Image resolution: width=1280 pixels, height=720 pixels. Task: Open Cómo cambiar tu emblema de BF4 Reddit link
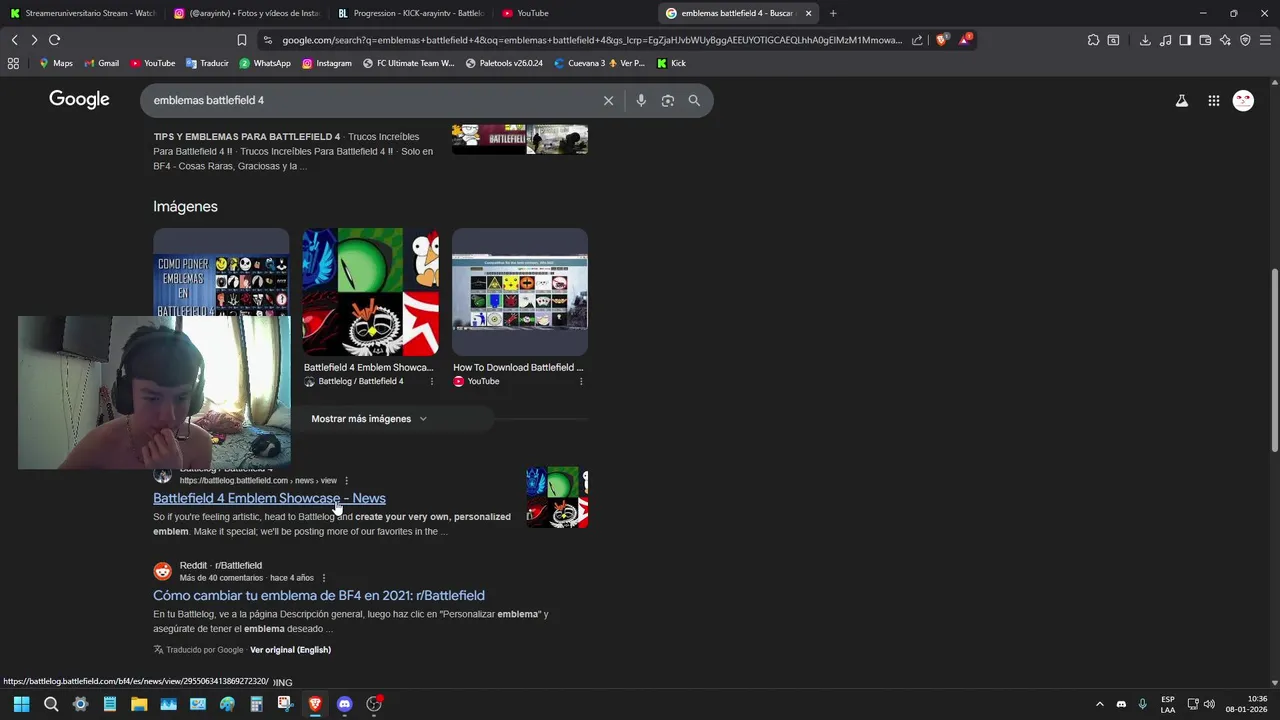[319, 595]
